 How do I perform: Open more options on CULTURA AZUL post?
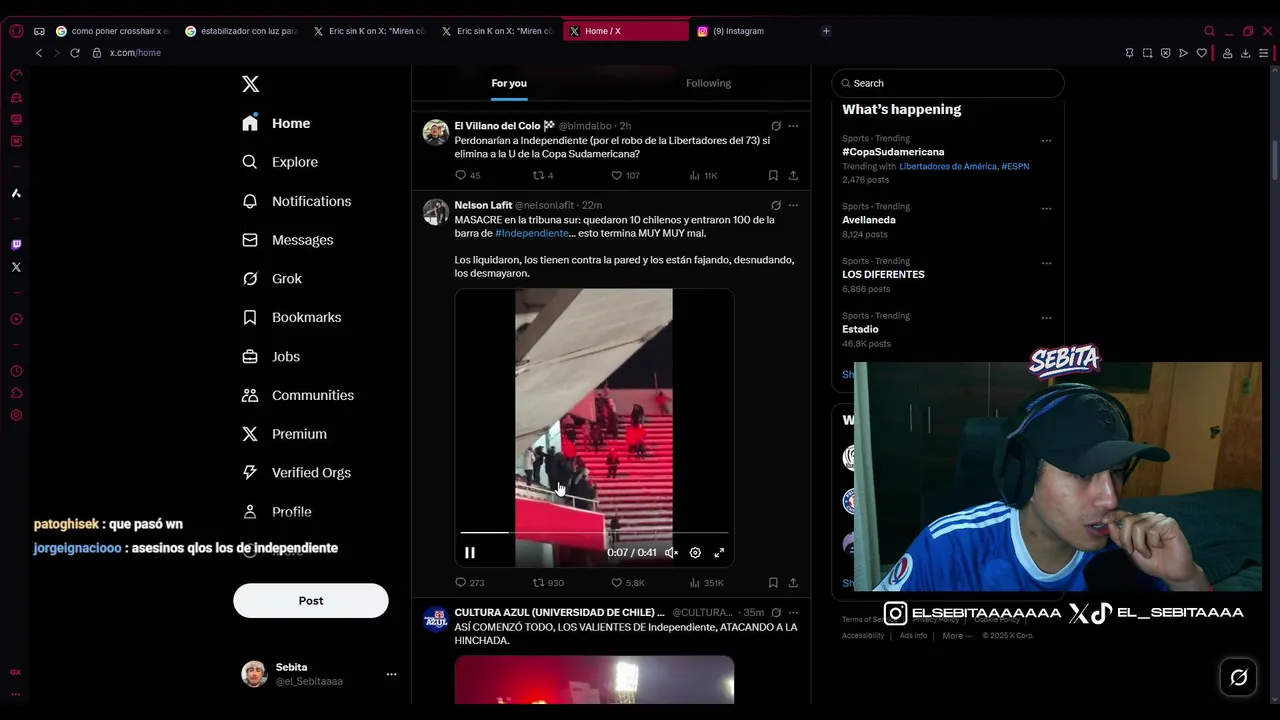[x=793, y=612]
